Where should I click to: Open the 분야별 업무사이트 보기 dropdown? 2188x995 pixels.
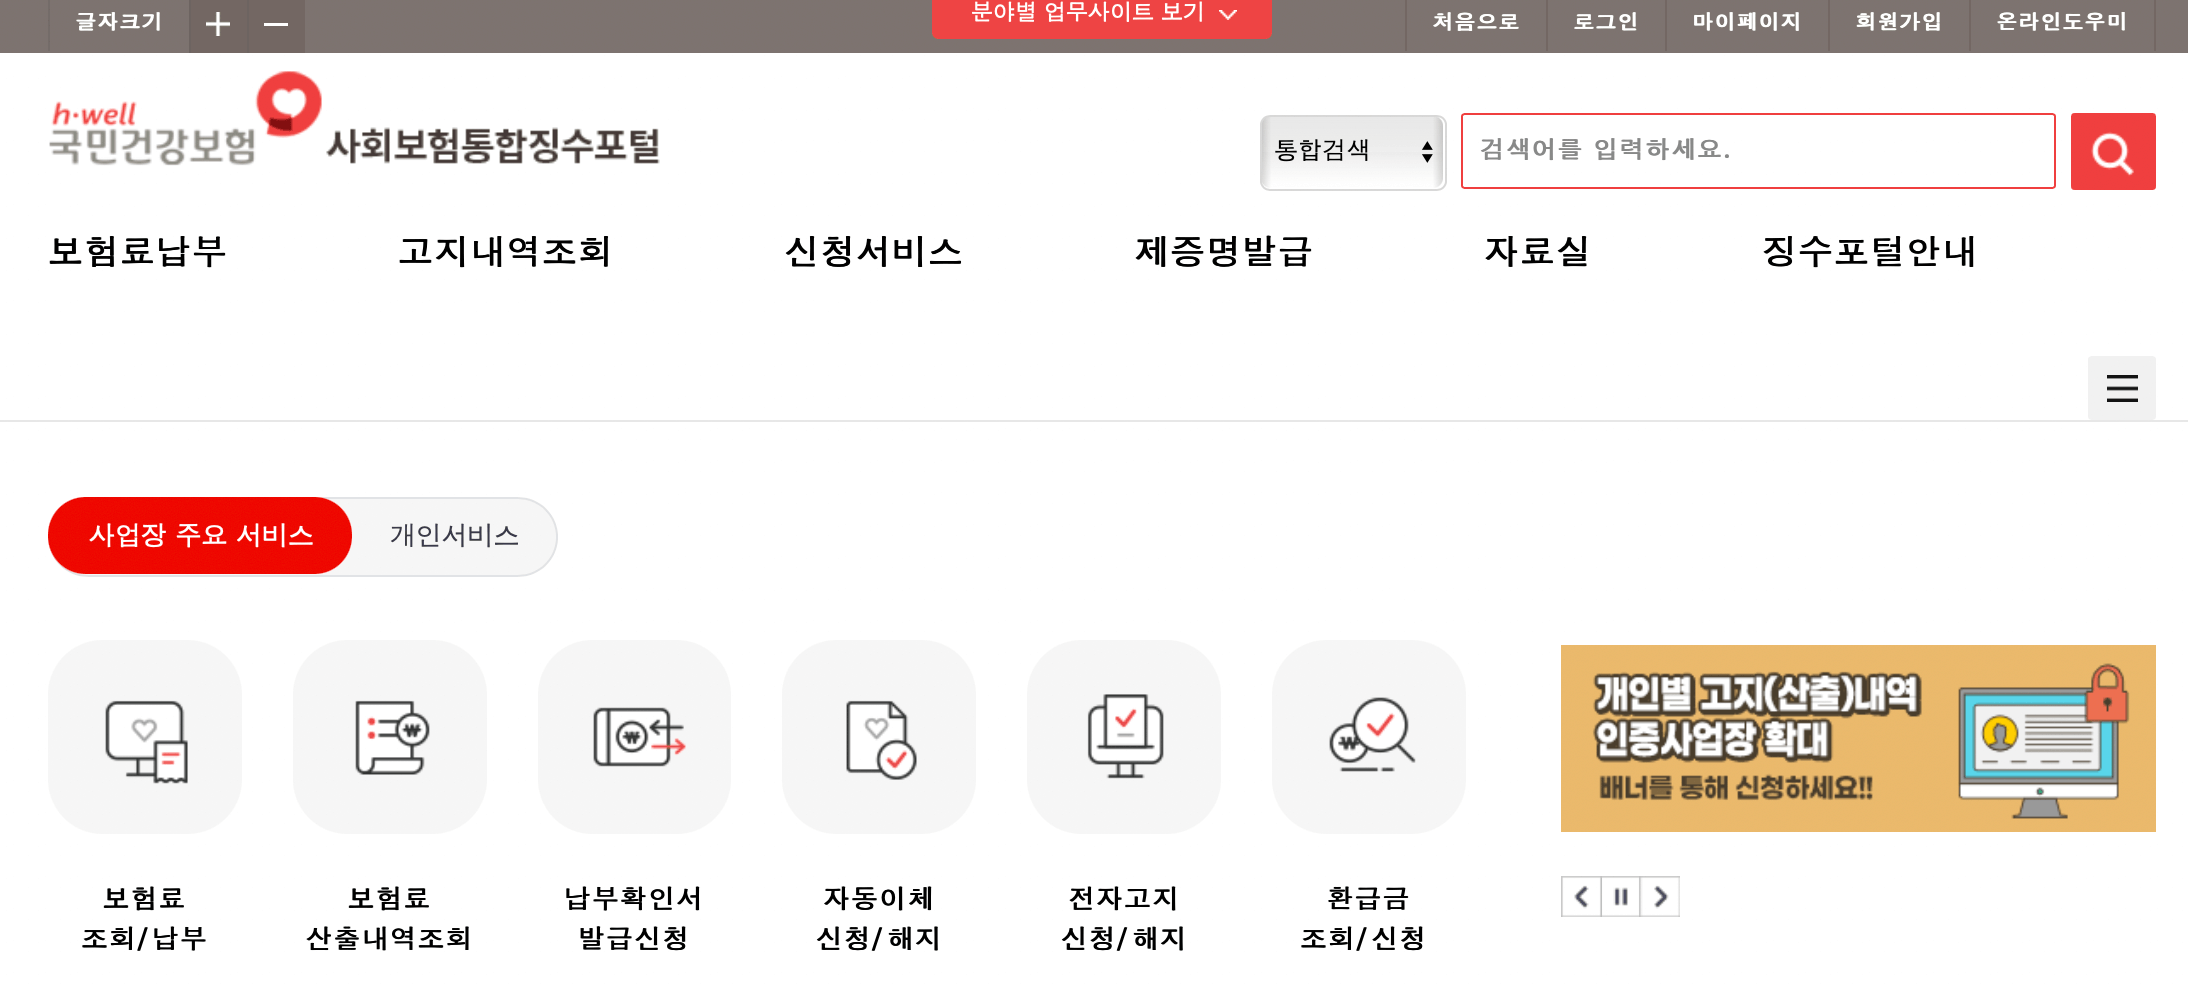point(1100,15)
